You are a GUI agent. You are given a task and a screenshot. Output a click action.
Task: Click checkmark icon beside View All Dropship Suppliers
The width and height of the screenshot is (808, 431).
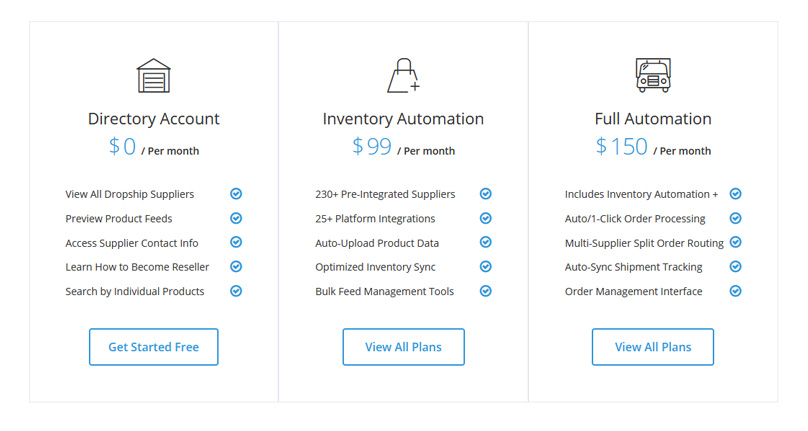tap(236, 194)
